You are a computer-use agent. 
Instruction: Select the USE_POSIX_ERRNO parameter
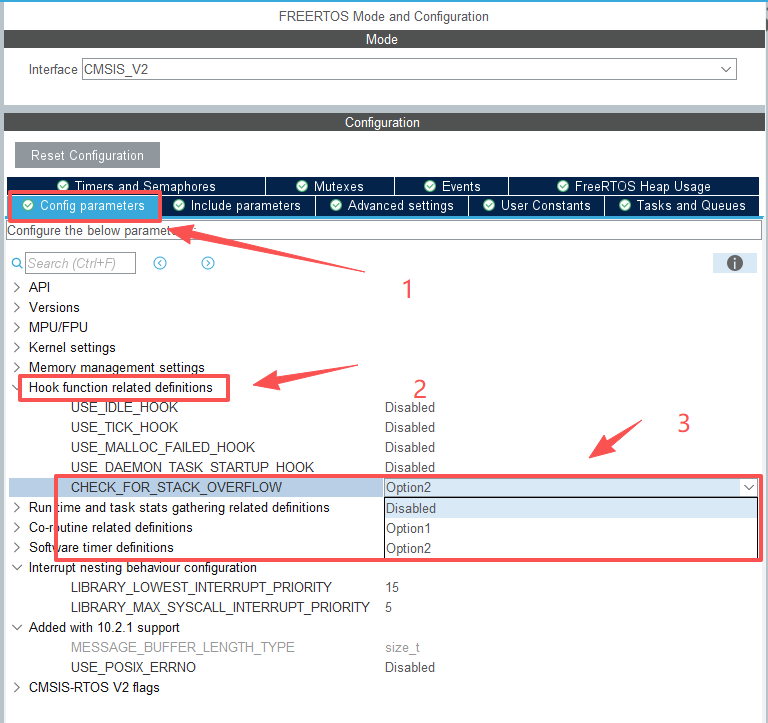tap(133, 668)
